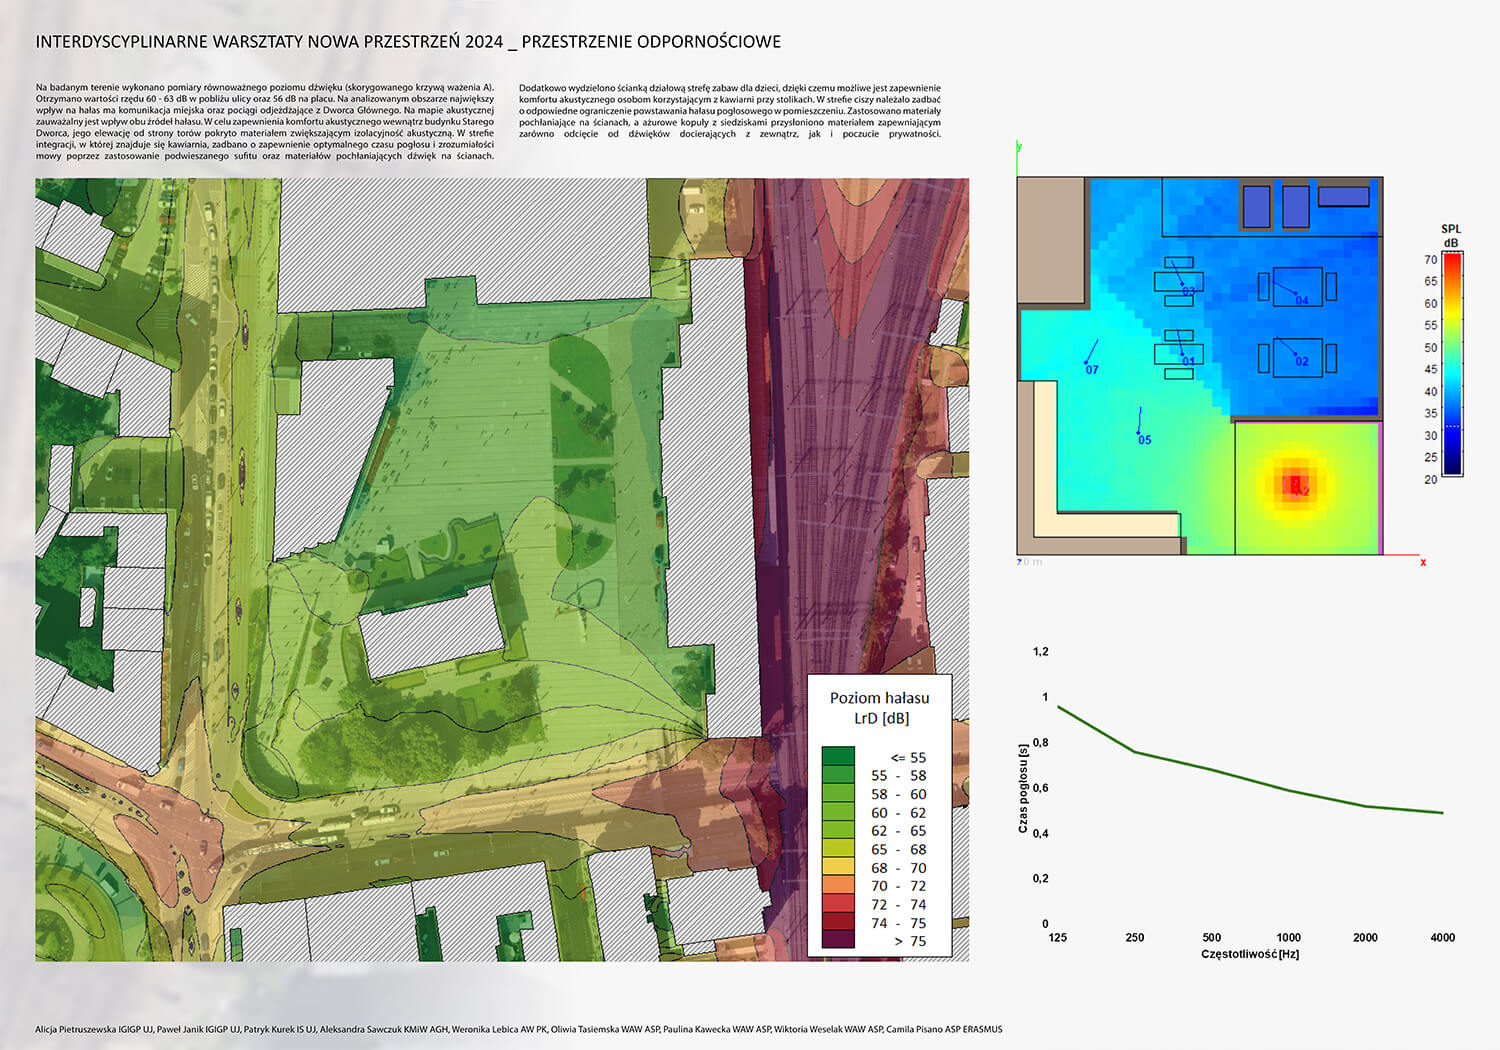Click the '70 - 72' orange legend swatch
Image resolution: width=1500 pixels, height=1050 pixels.
click(838, 885)
